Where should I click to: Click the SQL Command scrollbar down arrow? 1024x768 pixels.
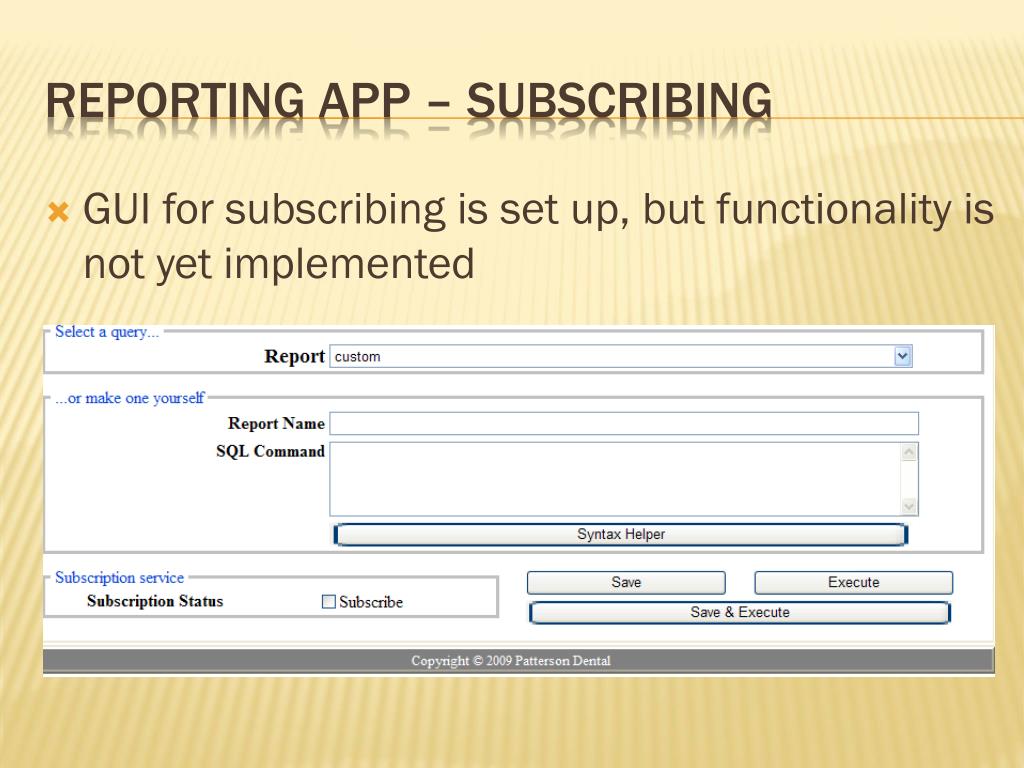click(908, 505)
